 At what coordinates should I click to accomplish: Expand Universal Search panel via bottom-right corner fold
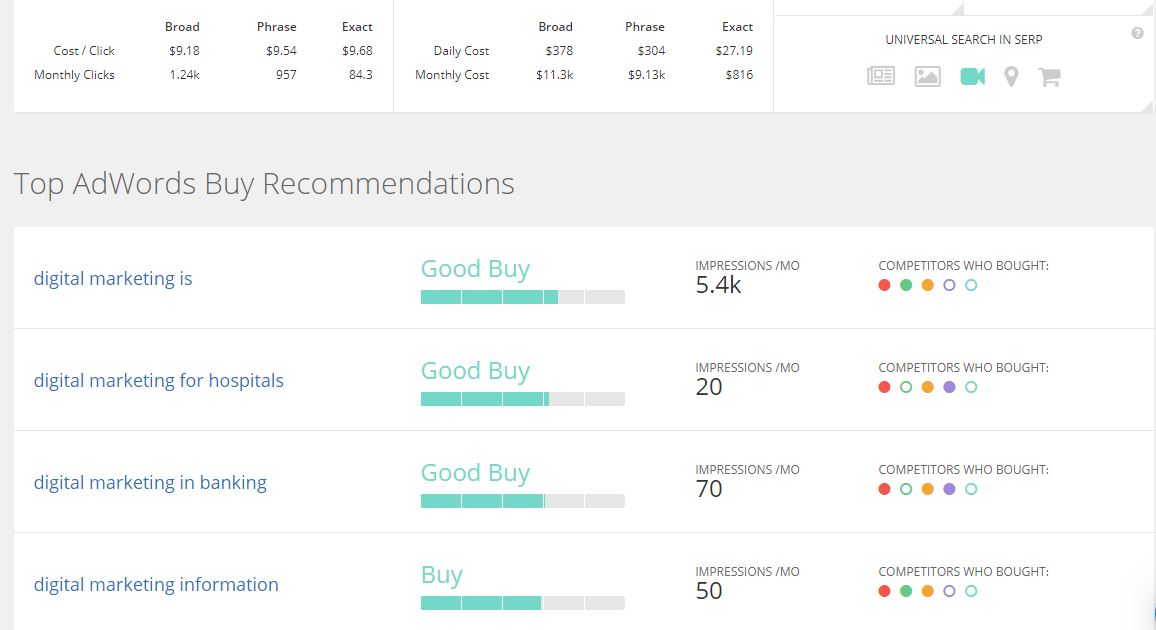pos(1148,105)
